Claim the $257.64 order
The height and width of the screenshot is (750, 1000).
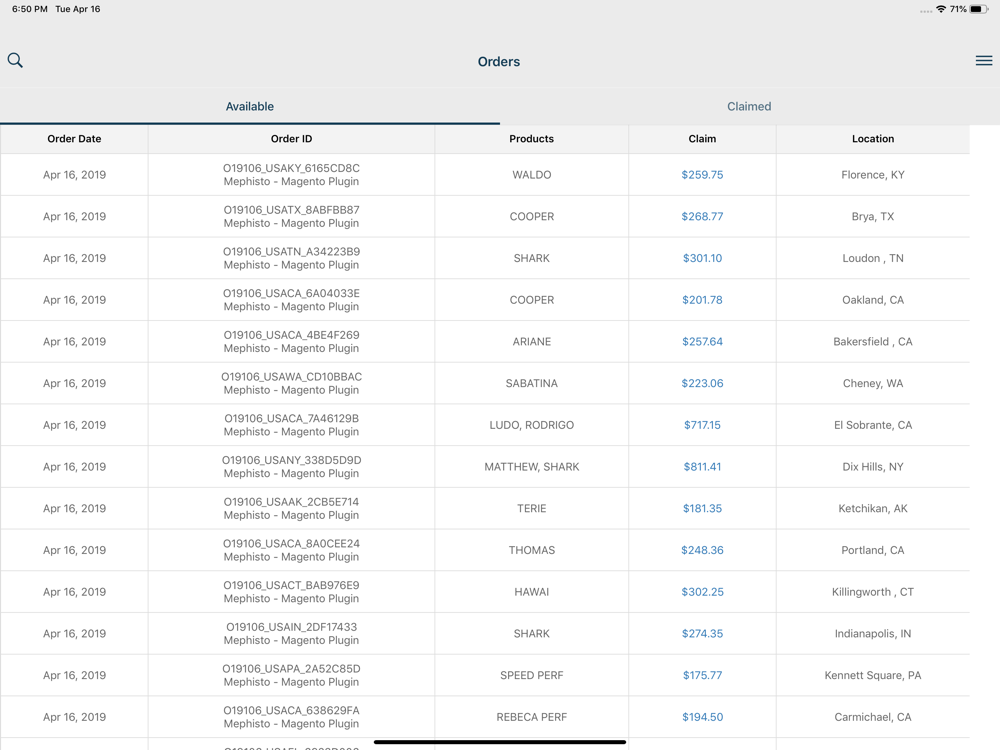(702, 342)
